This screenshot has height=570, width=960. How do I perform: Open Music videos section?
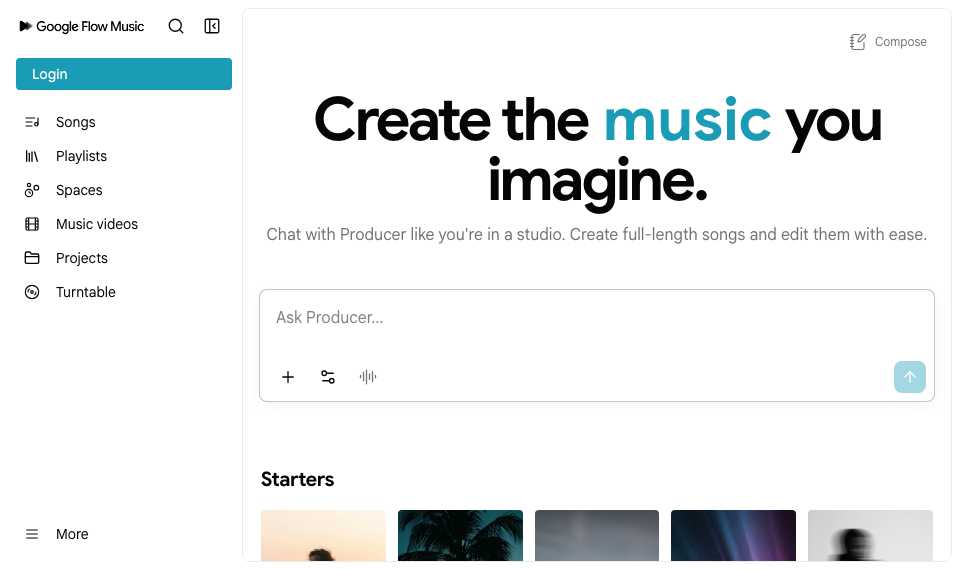click(97, 224)
